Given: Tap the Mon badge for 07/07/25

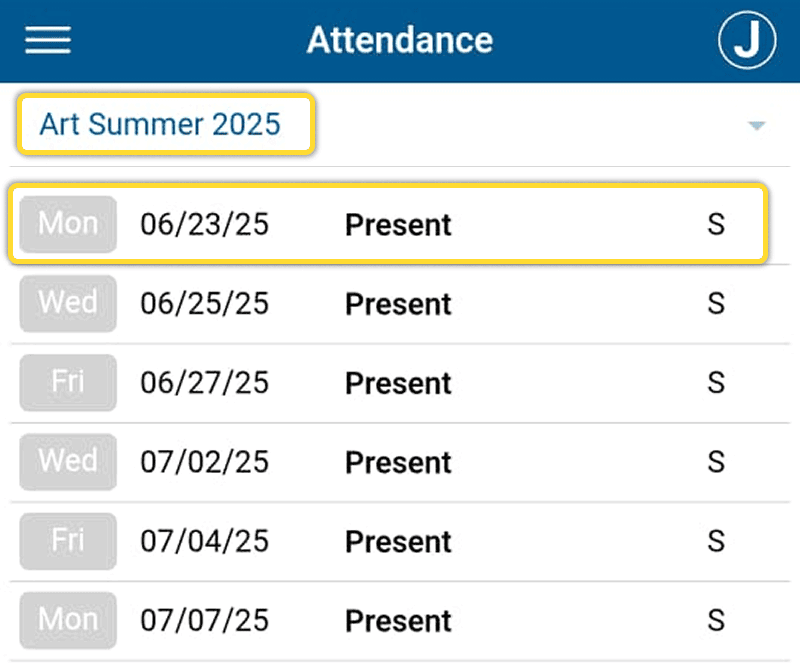Looking at the screenshot, I should tap(68, 620).
